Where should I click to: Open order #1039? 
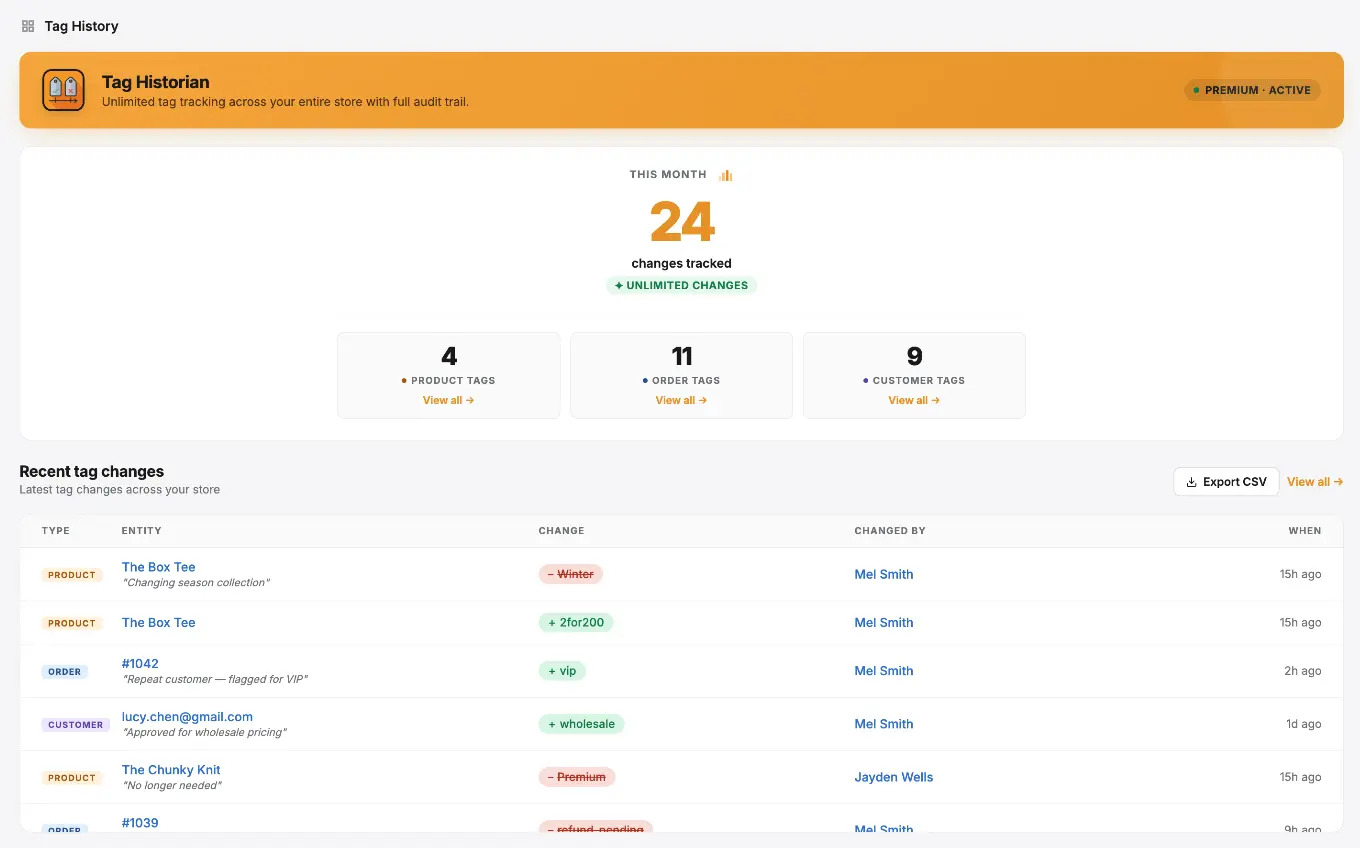click(x=140, y=823)
